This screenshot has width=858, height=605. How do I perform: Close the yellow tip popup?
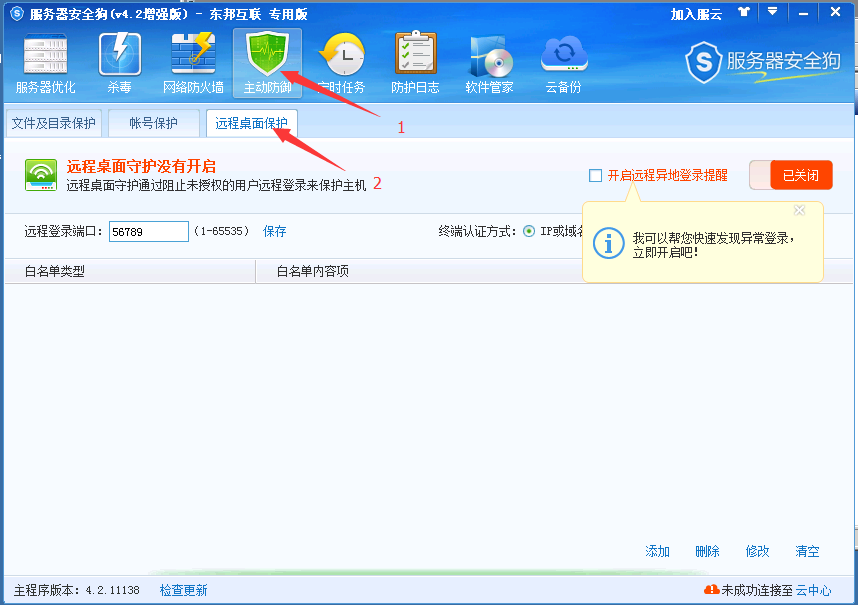pos(799,211)
